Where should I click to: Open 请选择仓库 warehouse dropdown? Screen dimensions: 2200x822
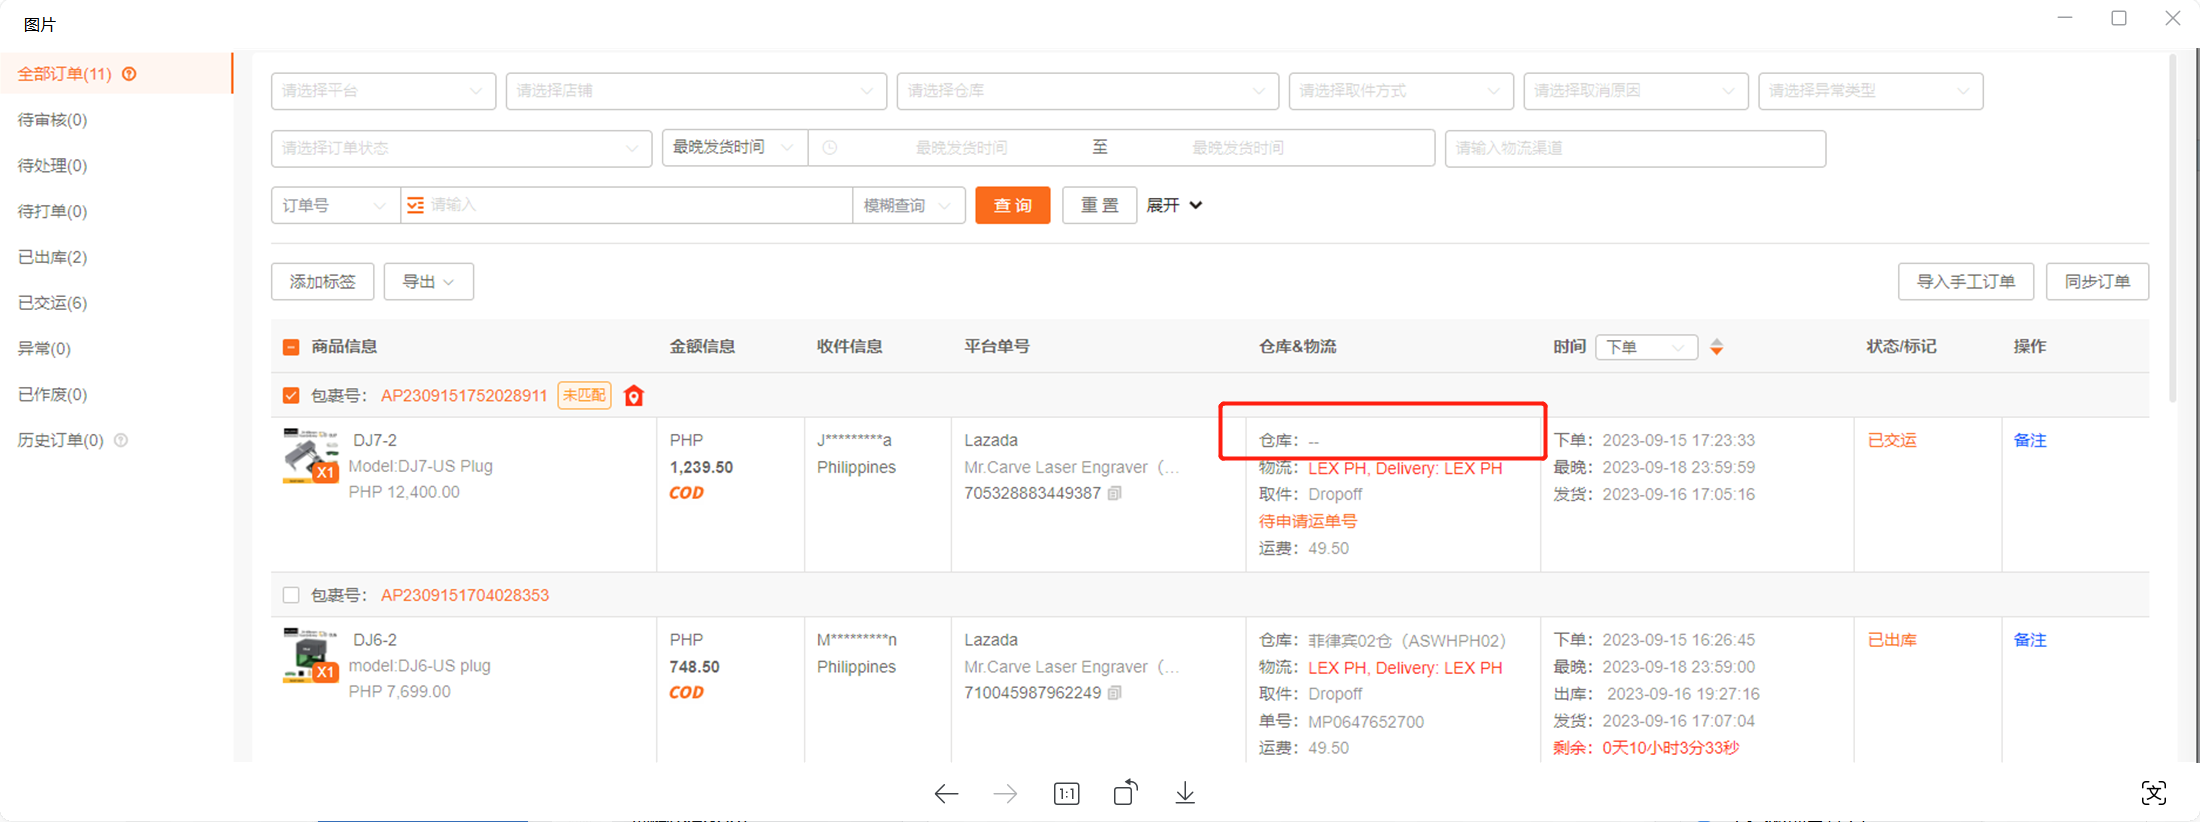click(x=1088, y=91)
